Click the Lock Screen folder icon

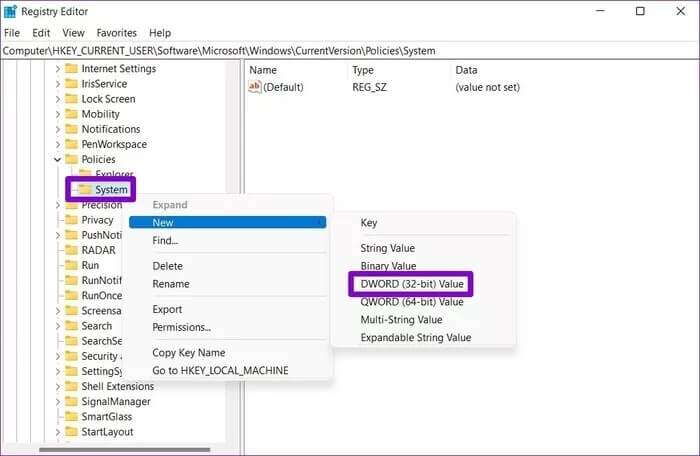tap(71, 99)
